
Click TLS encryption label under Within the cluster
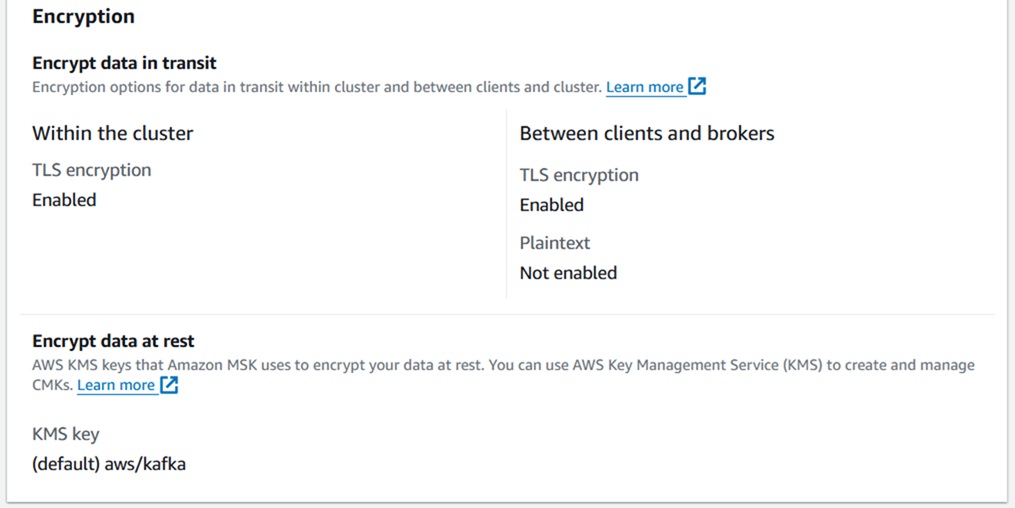[91, 170]
